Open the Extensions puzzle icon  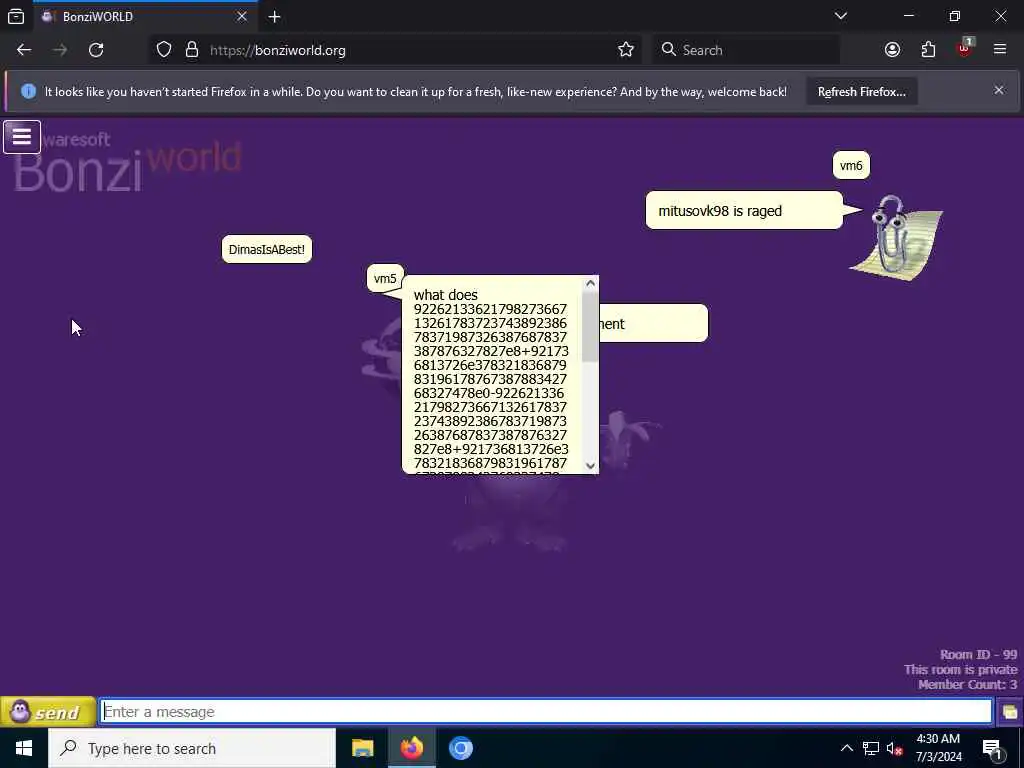928,50
